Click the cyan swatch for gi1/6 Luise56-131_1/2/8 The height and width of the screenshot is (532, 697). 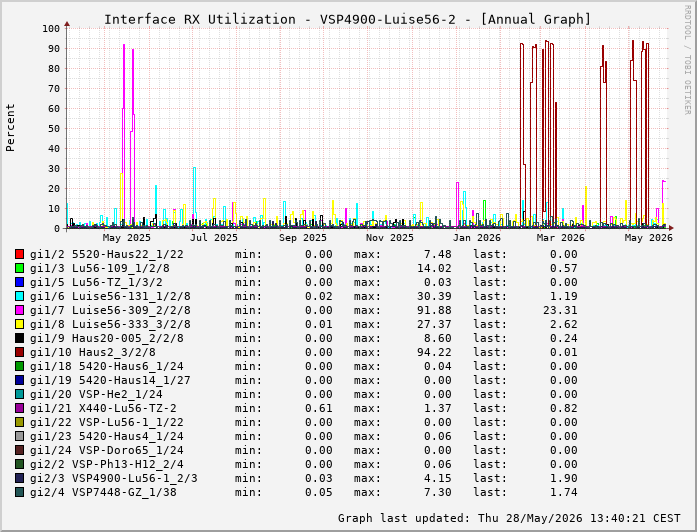(19, 296)
